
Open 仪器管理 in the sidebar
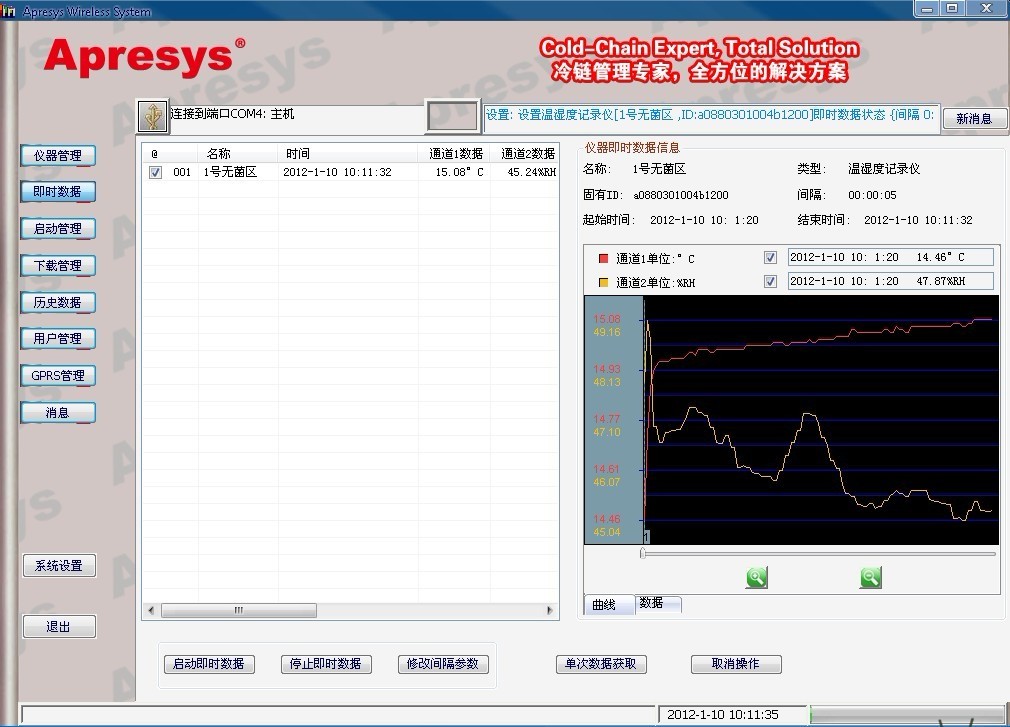click(x=58, y=155)
